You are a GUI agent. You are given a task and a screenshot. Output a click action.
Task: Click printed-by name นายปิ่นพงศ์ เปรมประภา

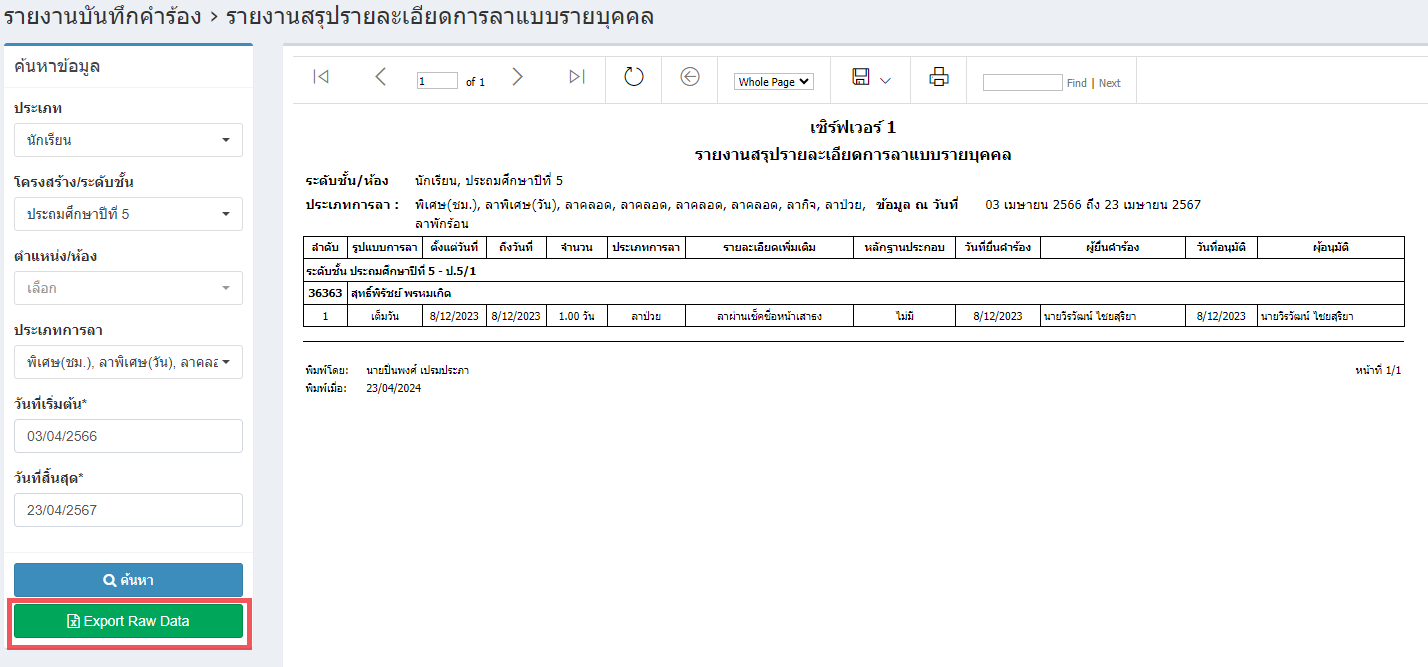point(417,370)
